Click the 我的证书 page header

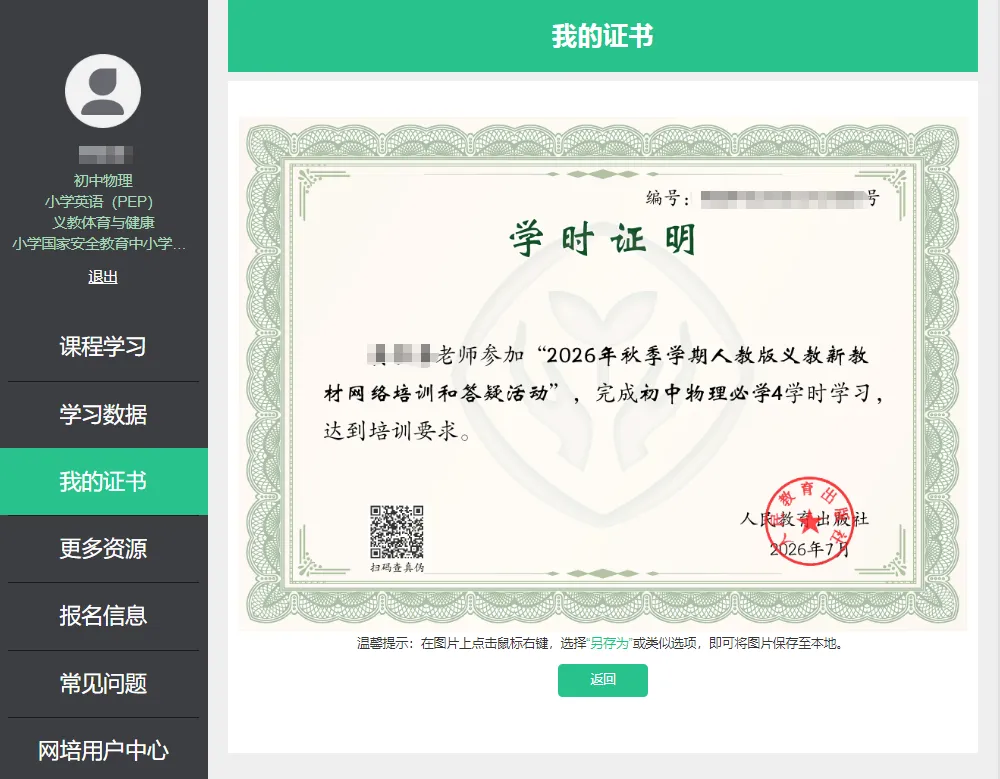pos(603,36)
